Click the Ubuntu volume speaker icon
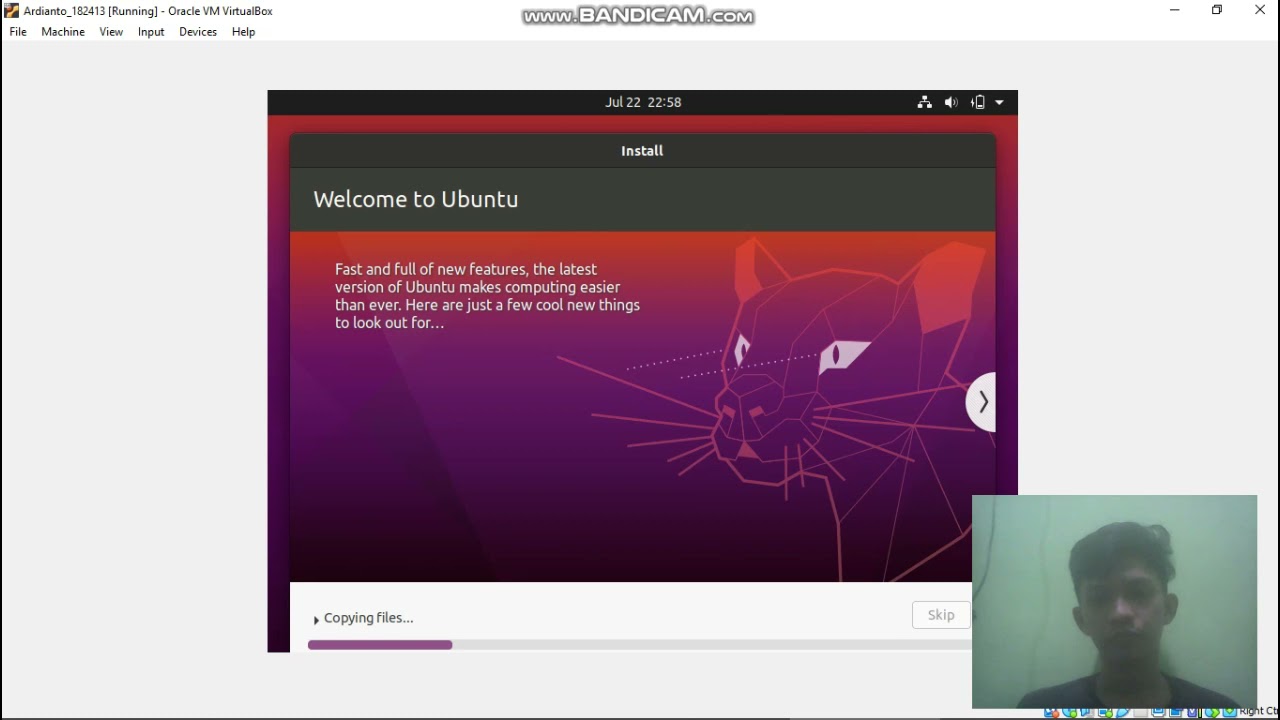The image size is (1280, 720). (x=951, y=102)
